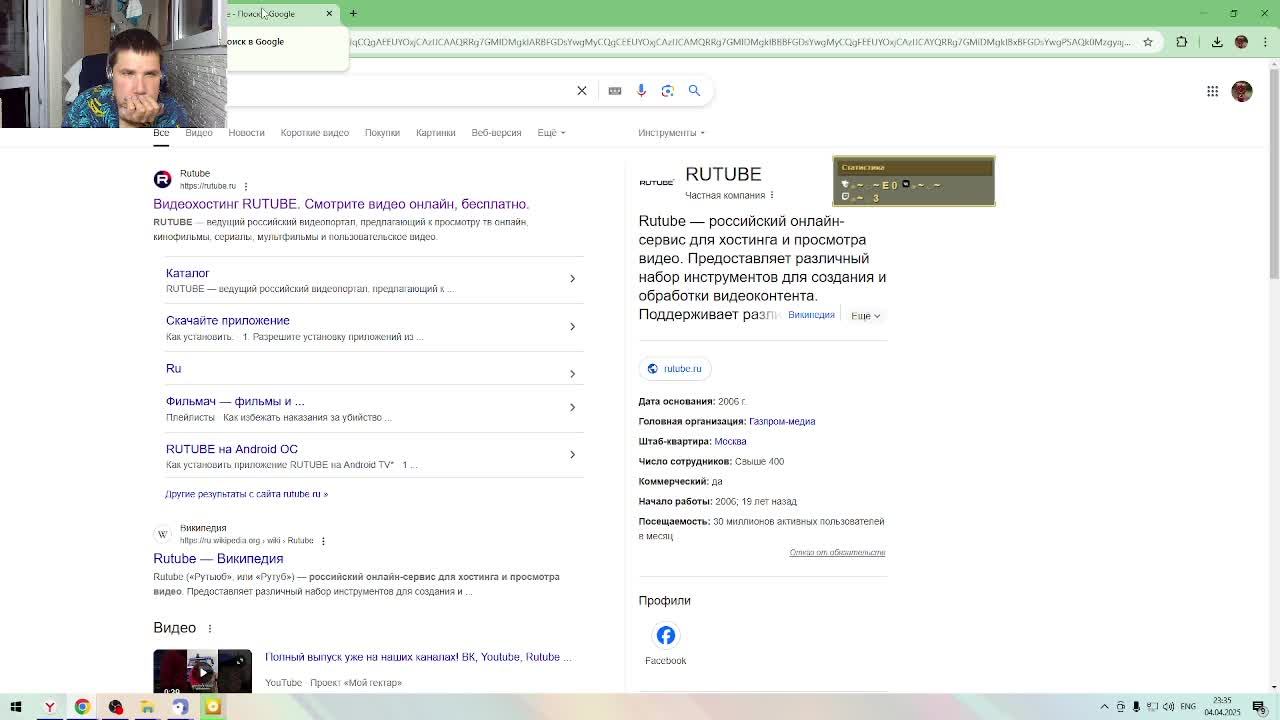Open a new browser tab

[x=353, y=14]
